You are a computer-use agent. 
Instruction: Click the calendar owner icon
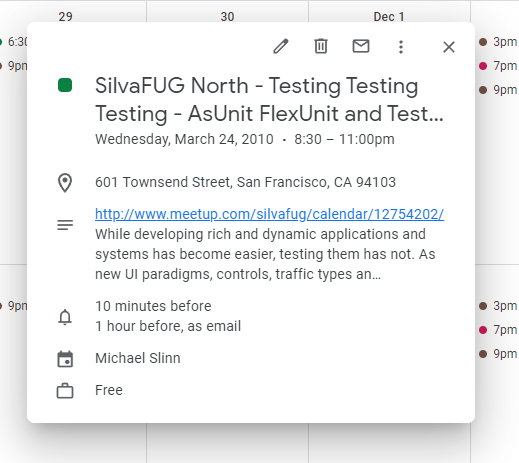pyautogui.click(x=65, y=359)
